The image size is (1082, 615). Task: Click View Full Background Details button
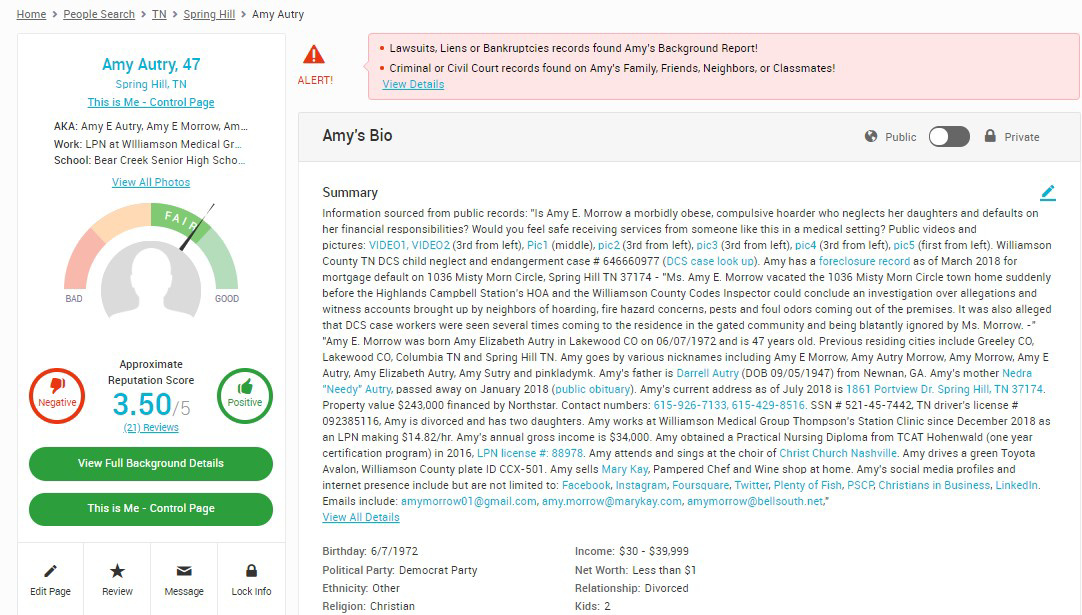point(151,464)
